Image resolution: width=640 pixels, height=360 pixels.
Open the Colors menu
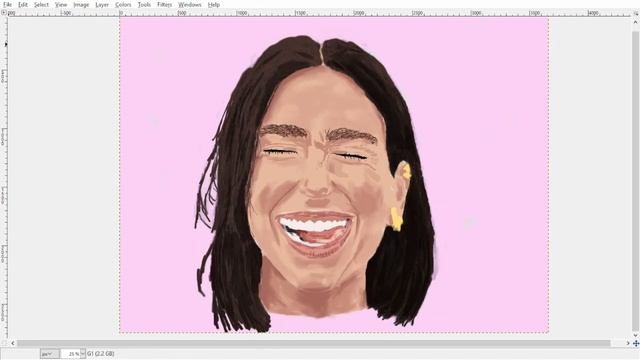[123, 4]
